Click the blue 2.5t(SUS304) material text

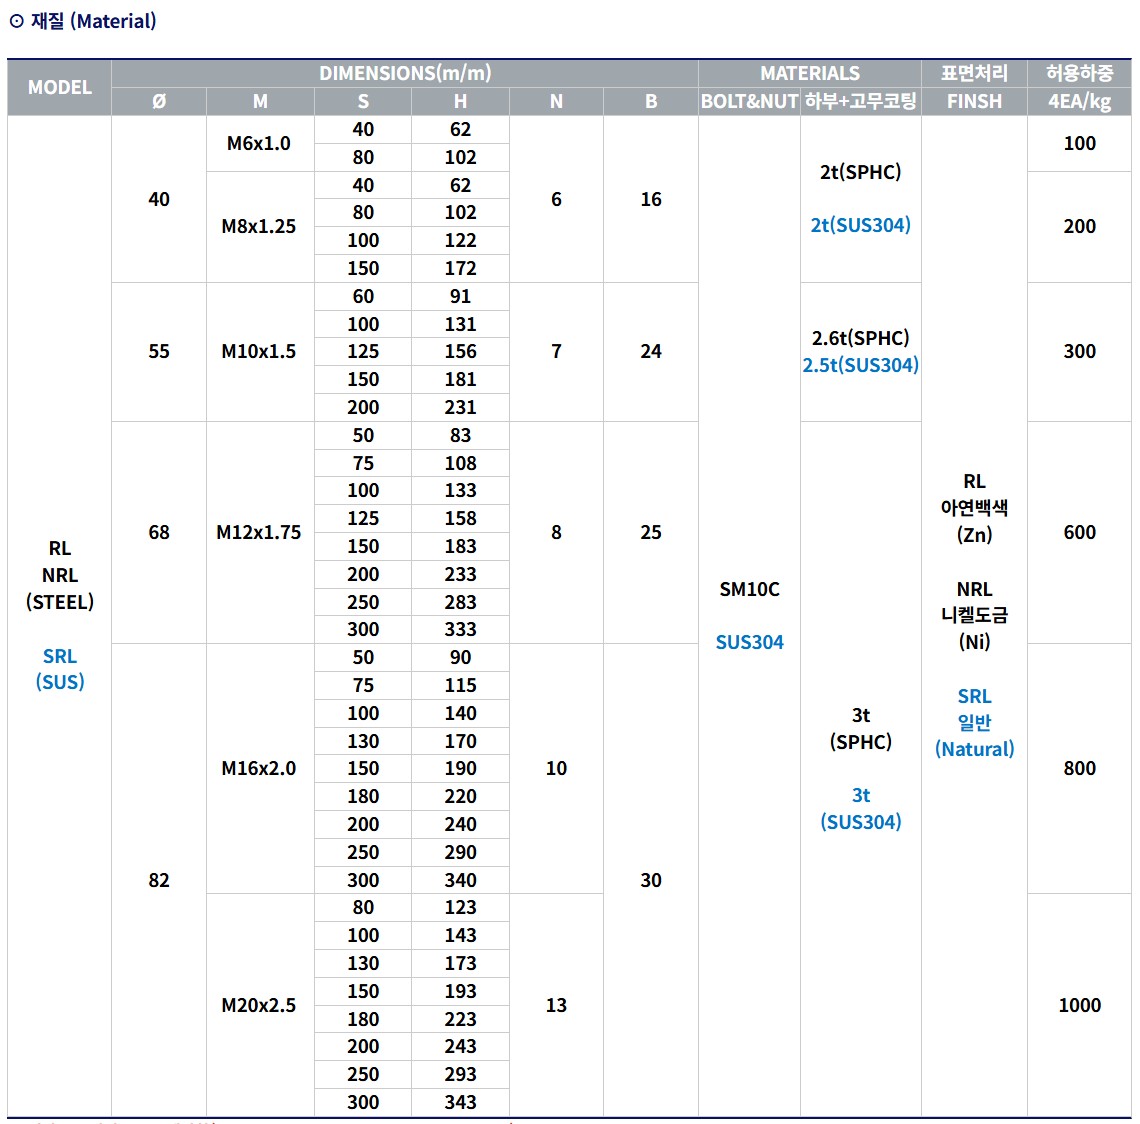(860, 365)
